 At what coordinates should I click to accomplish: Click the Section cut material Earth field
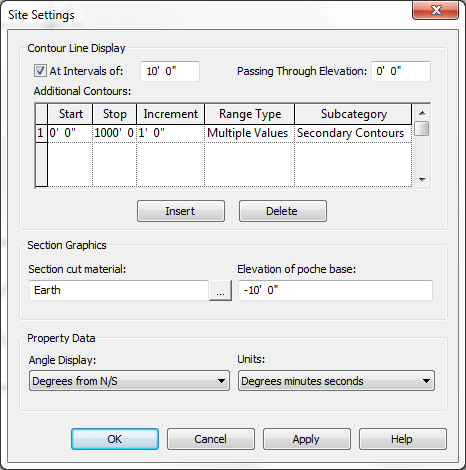(x=119, y=290)
